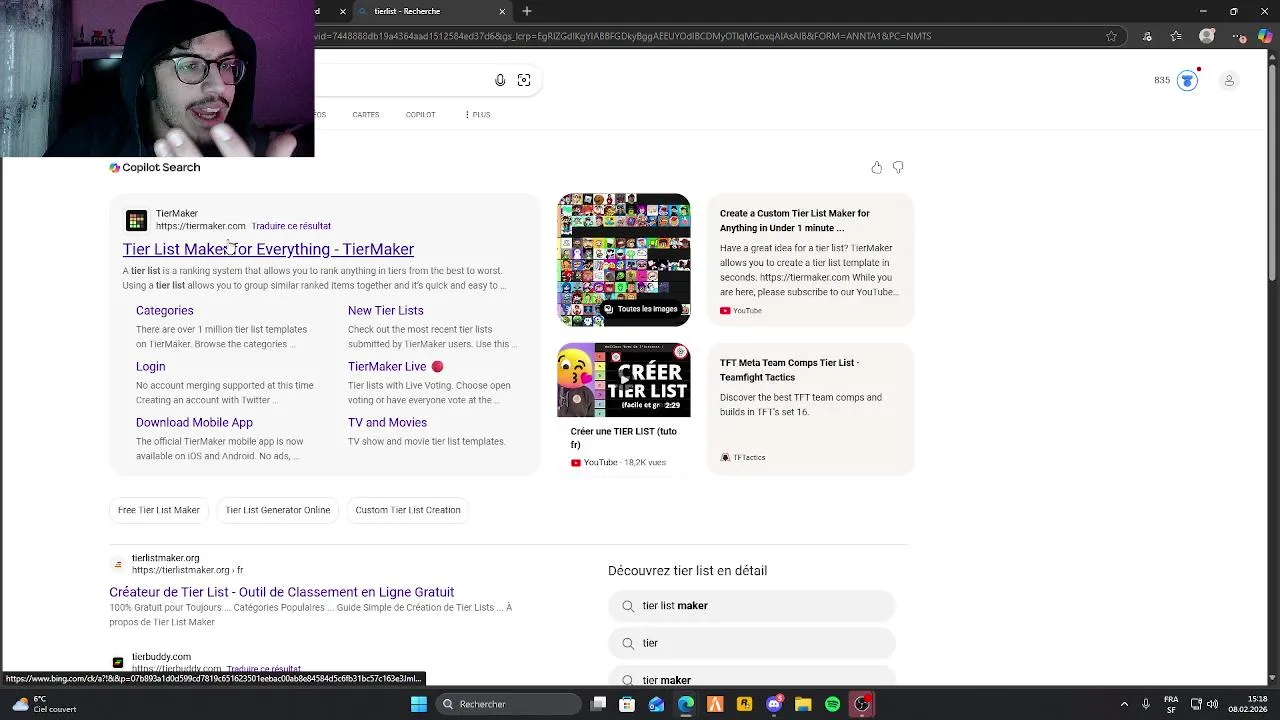Click the tray volume speaker icon
The width and height of the screenshot is (1280, 720).
[1211, 704]
